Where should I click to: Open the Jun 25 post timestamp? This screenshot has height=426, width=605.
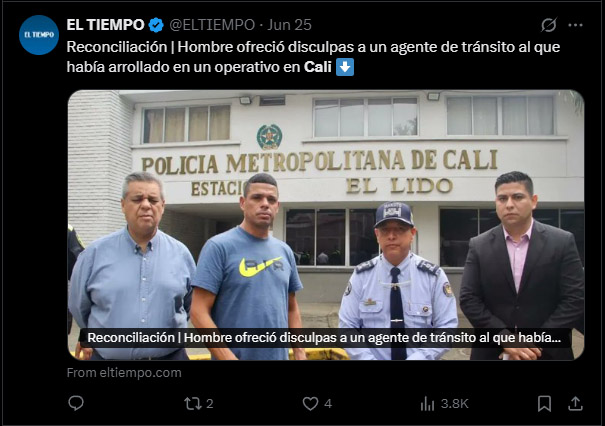click(x=289, y=25)
